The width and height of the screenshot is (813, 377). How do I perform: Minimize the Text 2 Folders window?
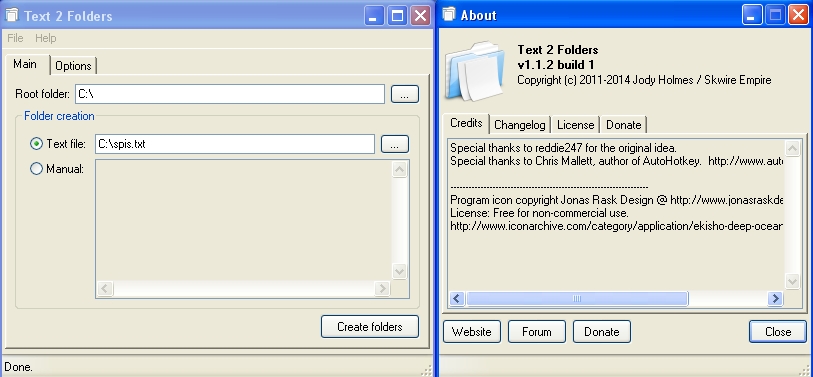373,16
